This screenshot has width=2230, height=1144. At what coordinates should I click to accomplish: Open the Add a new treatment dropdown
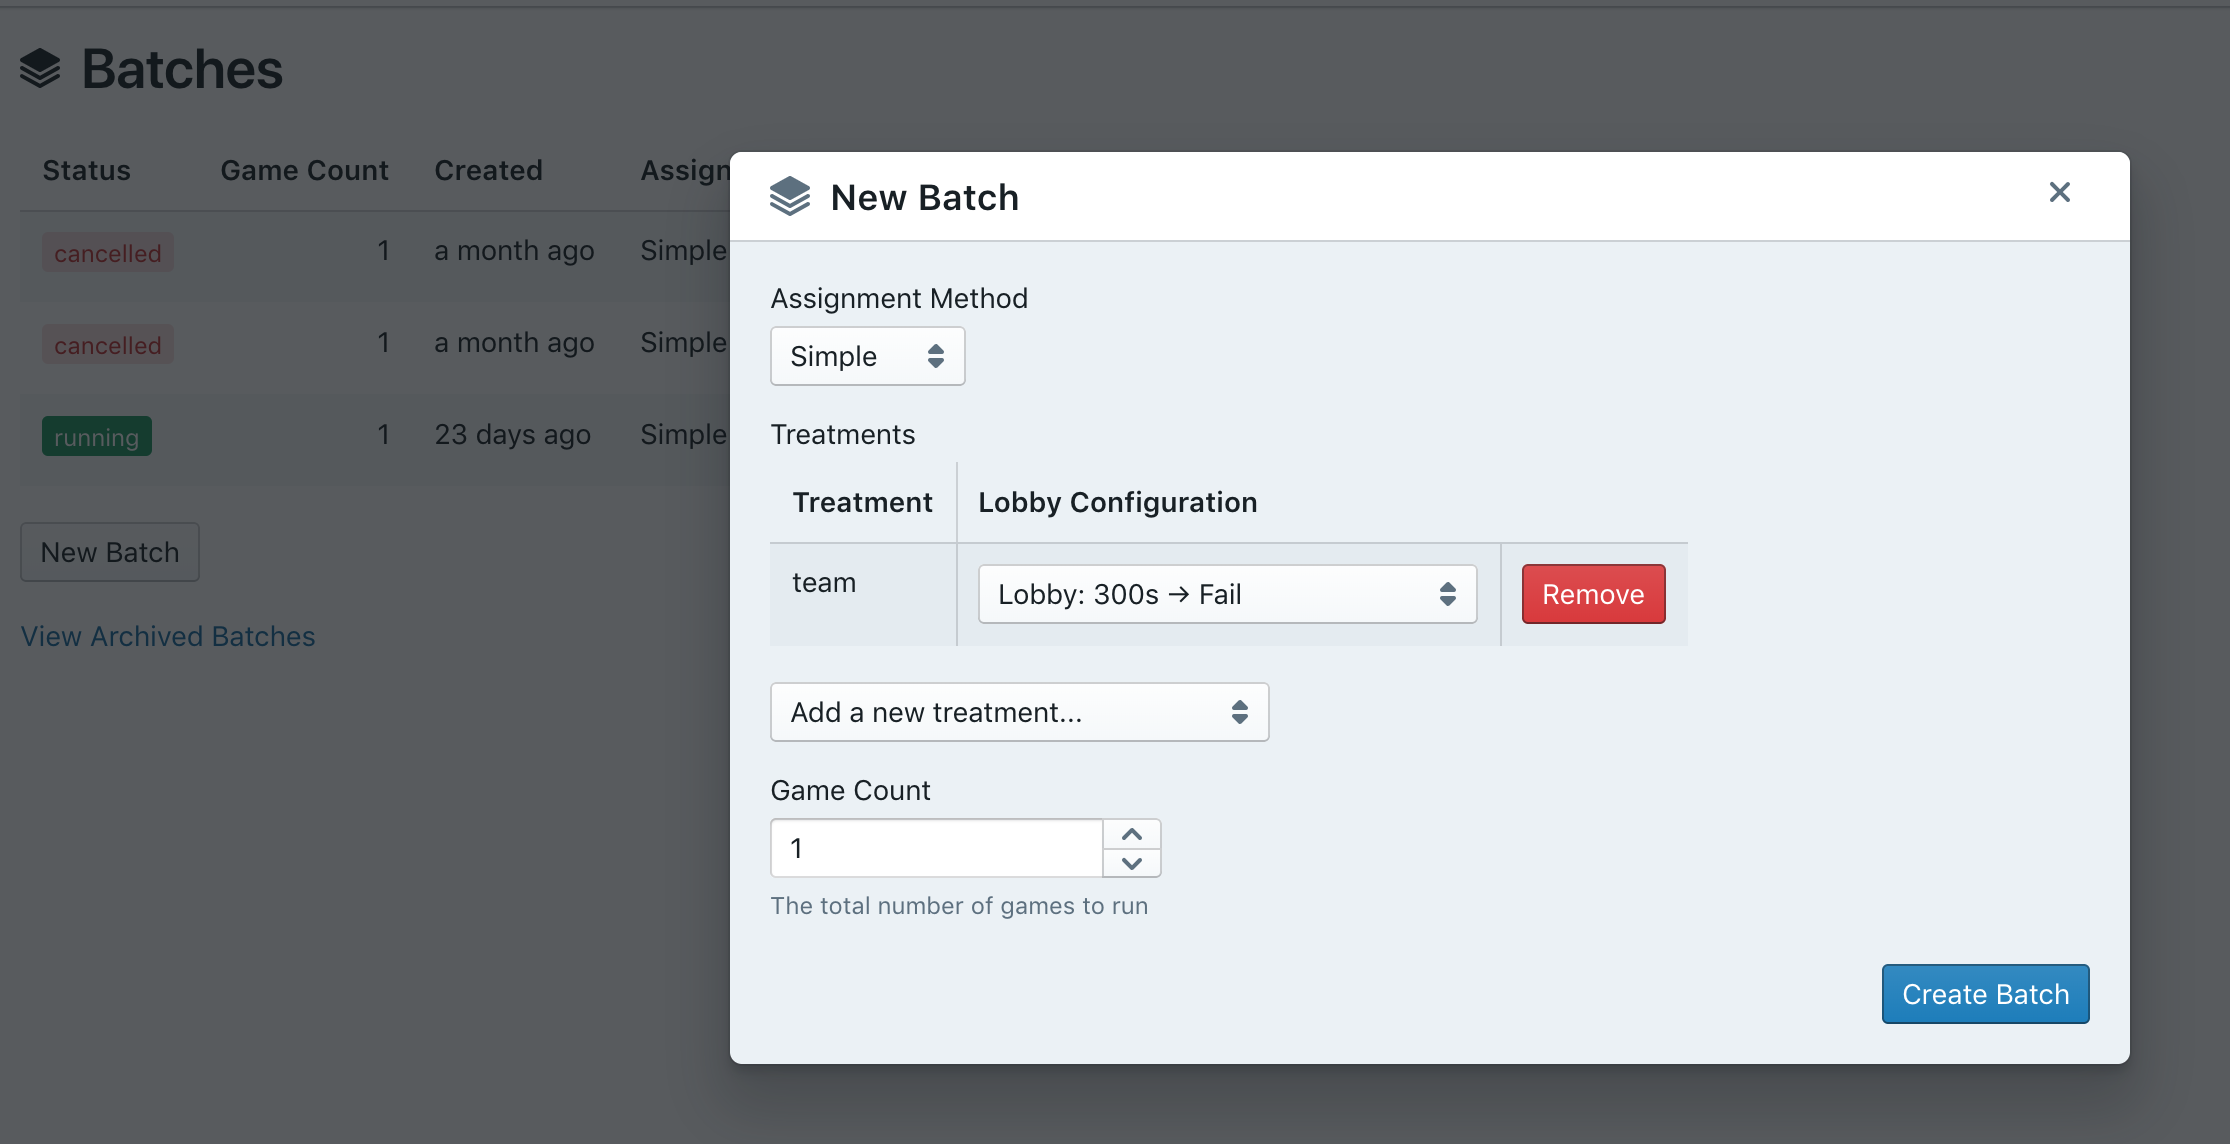pyautogui.click(x=1018, y=712)
